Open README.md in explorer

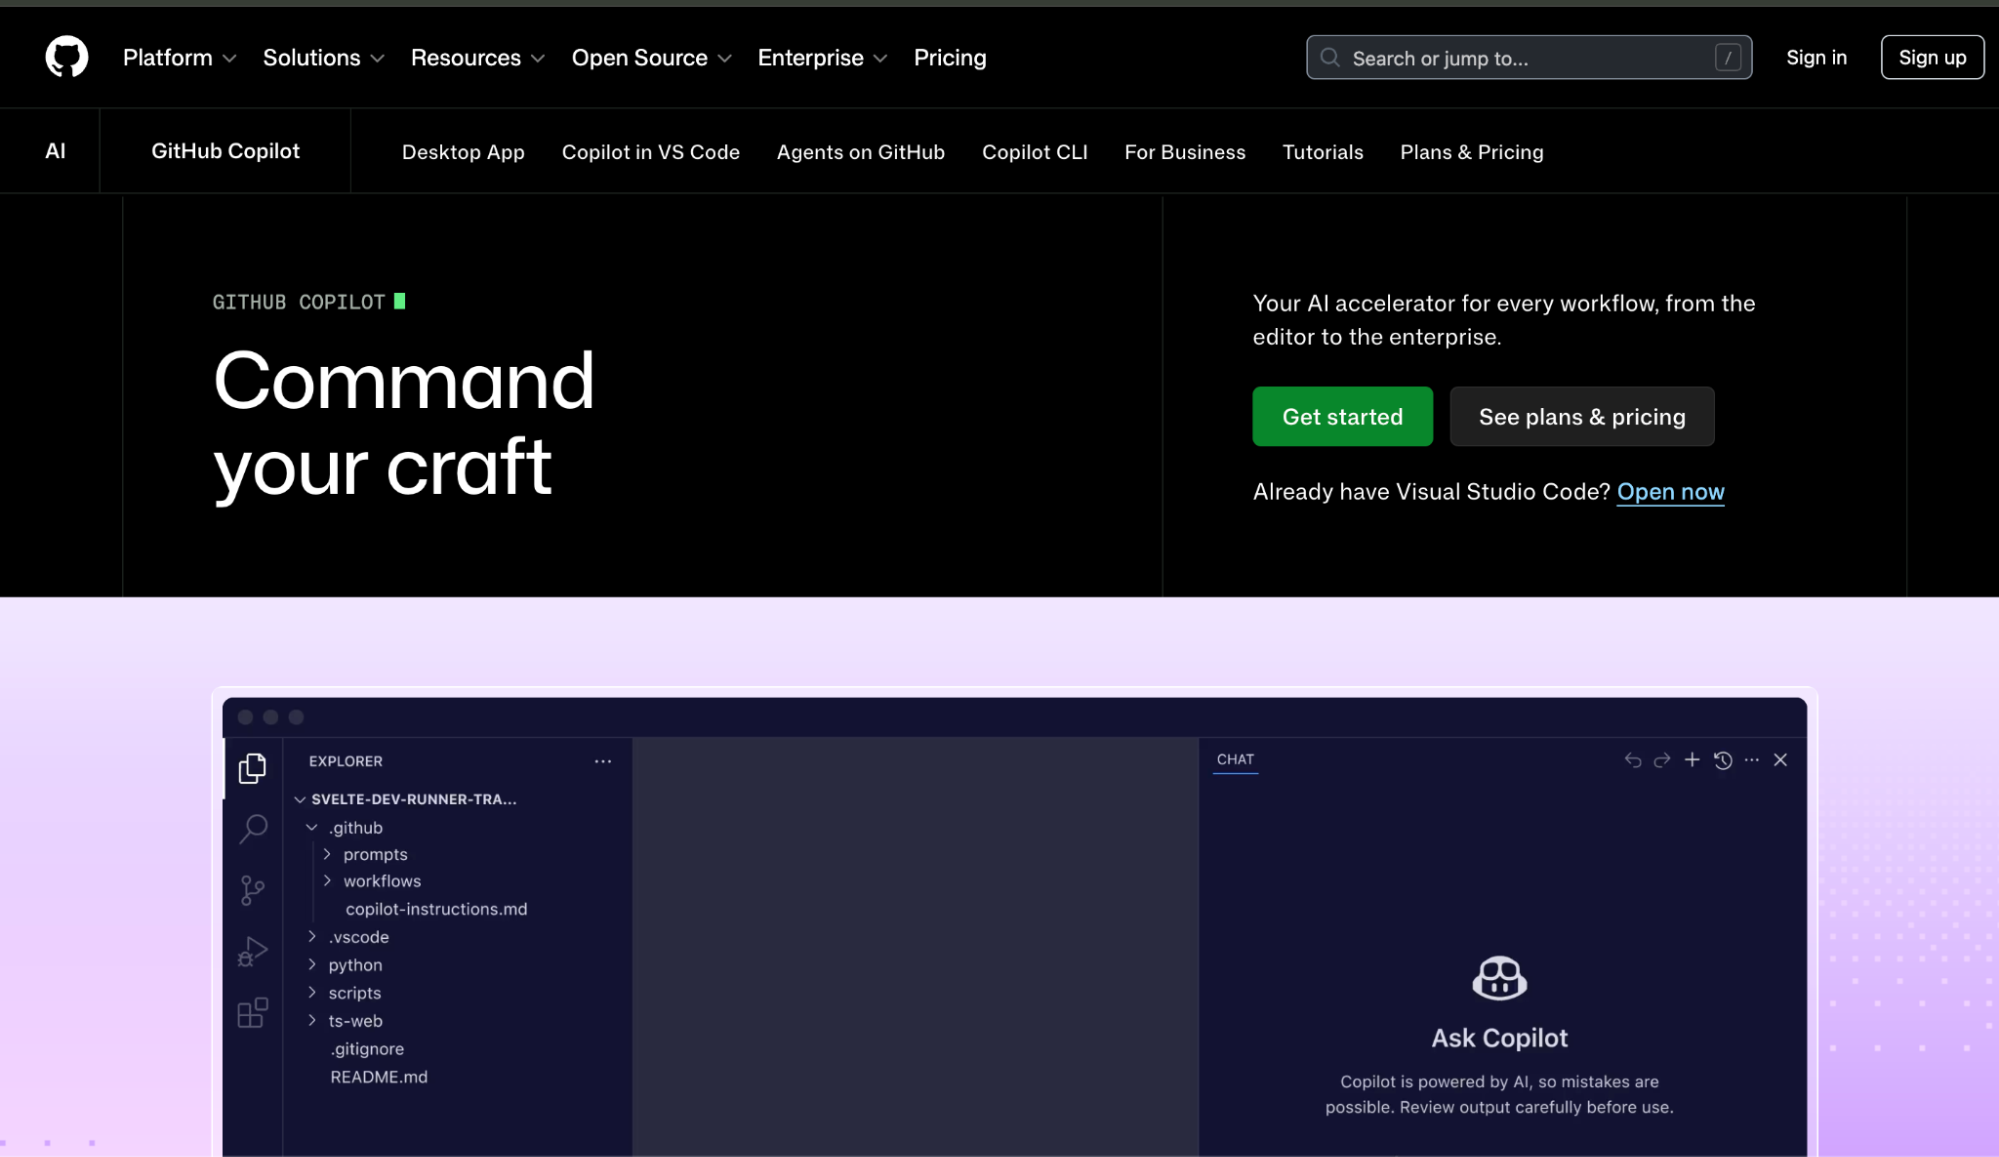click(379, 1077)
